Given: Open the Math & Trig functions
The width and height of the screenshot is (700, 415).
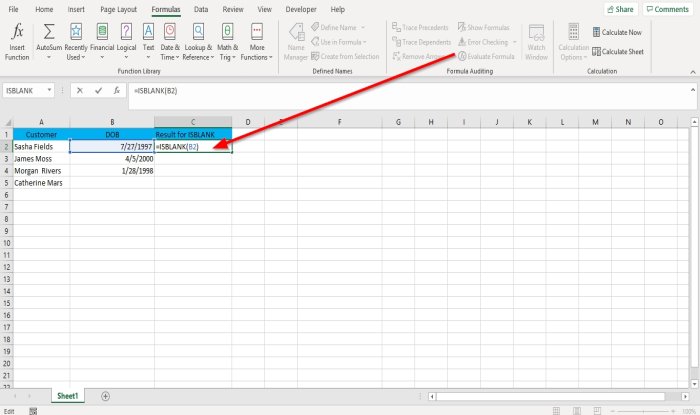Looking at the screenshot, I should [x=228, y=42].
